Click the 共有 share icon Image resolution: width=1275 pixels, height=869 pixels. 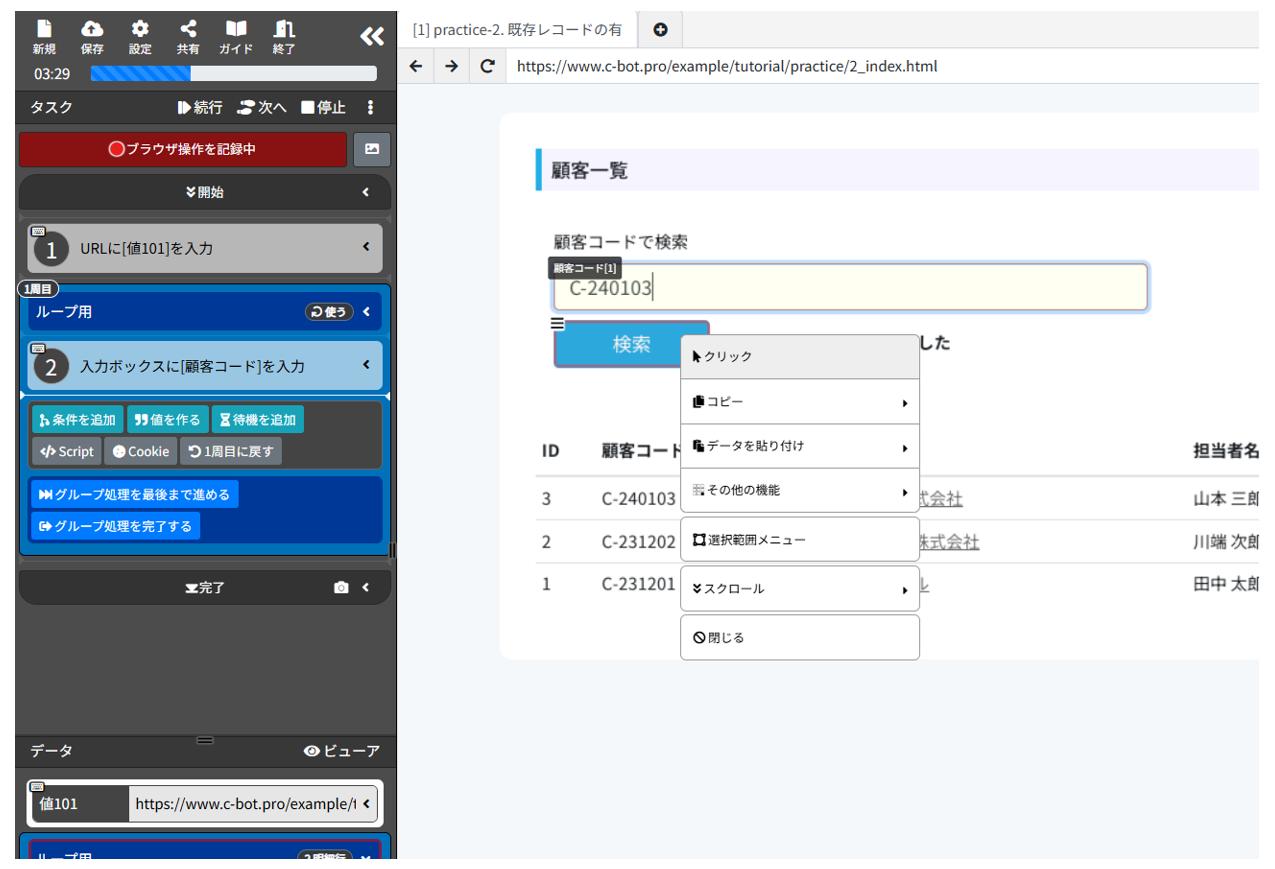click(188, 36)
